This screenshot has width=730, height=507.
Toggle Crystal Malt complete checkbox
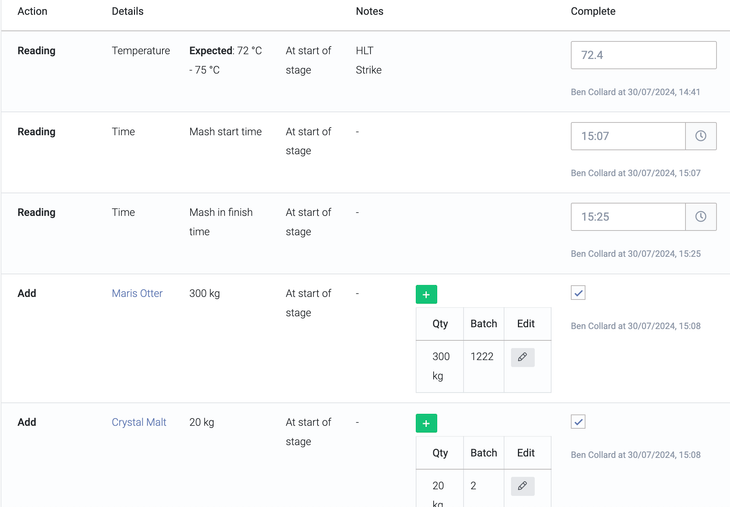578,422
